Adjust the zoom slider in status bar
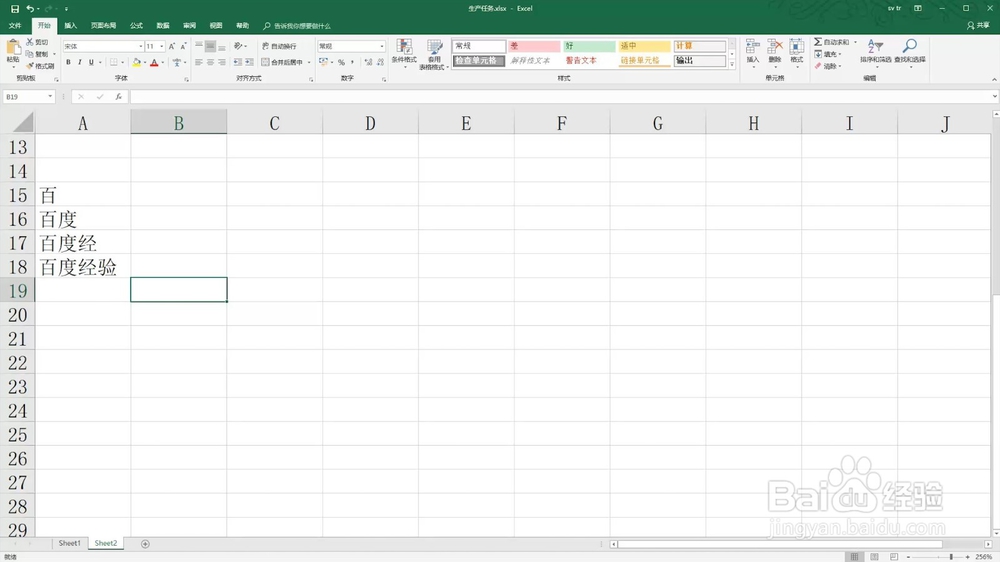The width and height of the screenshot is (1000, 562). [951, 557]
